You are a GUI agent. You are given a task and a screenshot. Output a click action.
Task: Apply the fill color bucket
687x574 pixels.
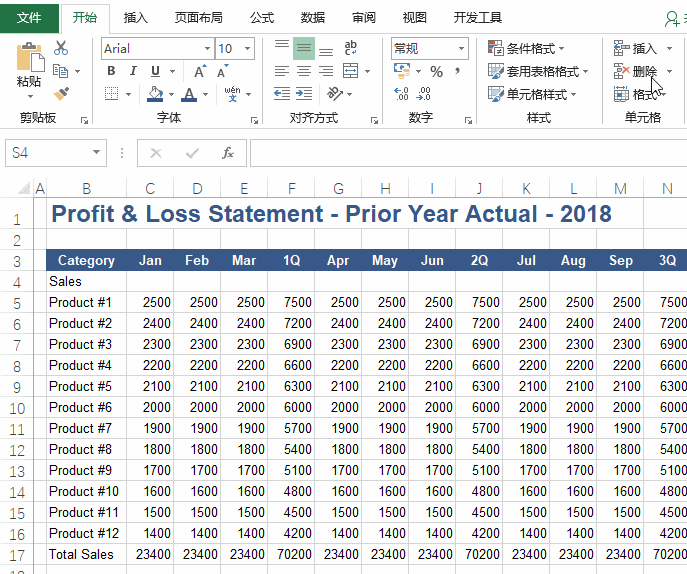(x=155, y=93)
